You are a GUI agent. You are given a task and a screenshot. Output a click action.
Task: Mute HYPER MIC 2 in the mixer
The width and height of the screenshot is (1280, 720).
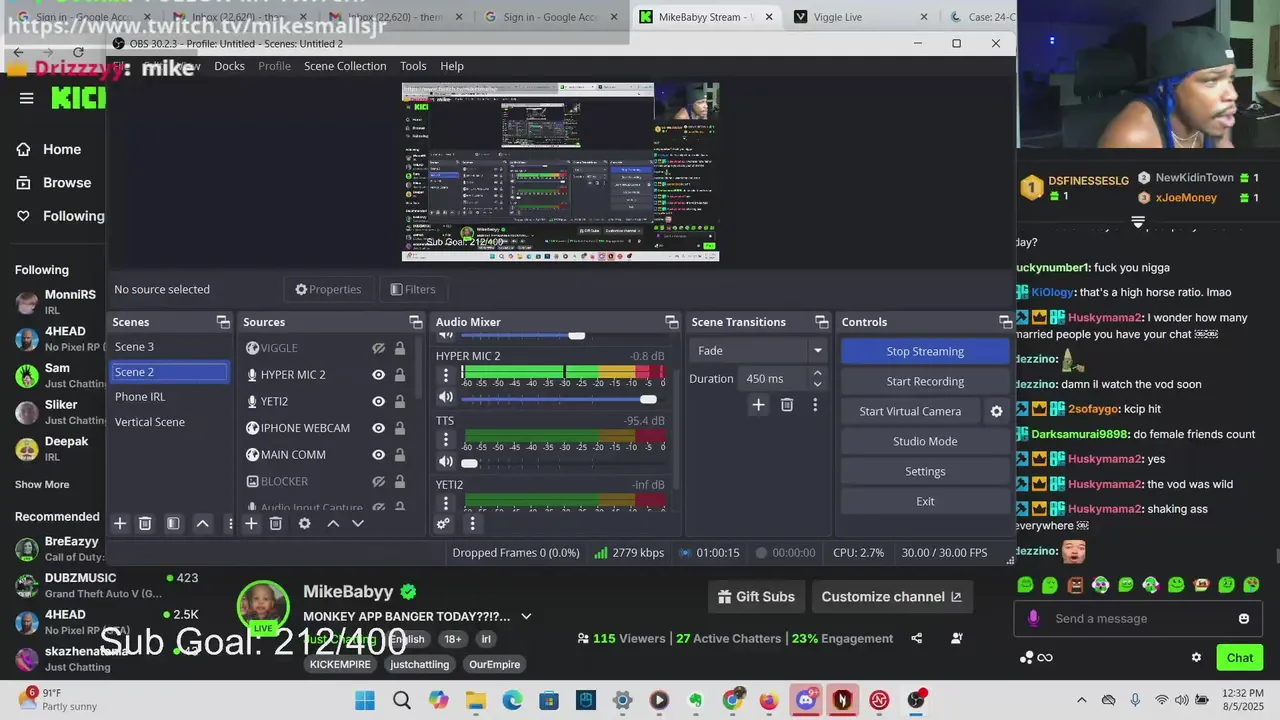[446, 397]
